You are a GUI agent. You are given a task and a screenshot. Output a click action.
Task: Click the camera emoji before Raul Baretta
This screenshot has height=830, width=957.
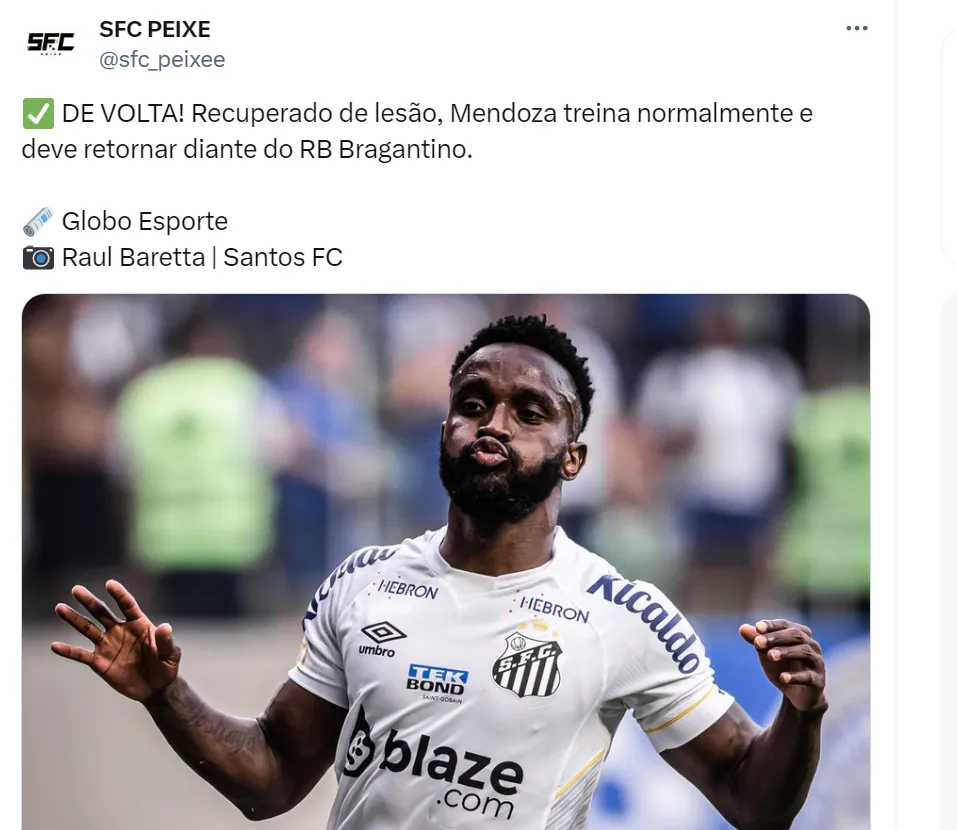coord(38,258)
